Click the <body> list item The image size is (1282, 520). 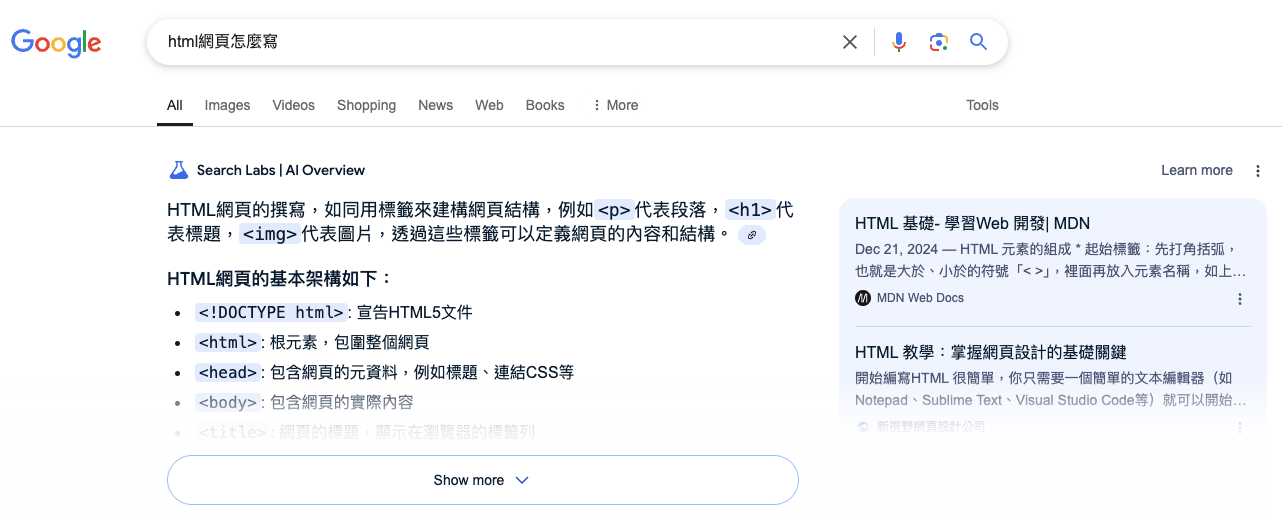coord(305,402)
